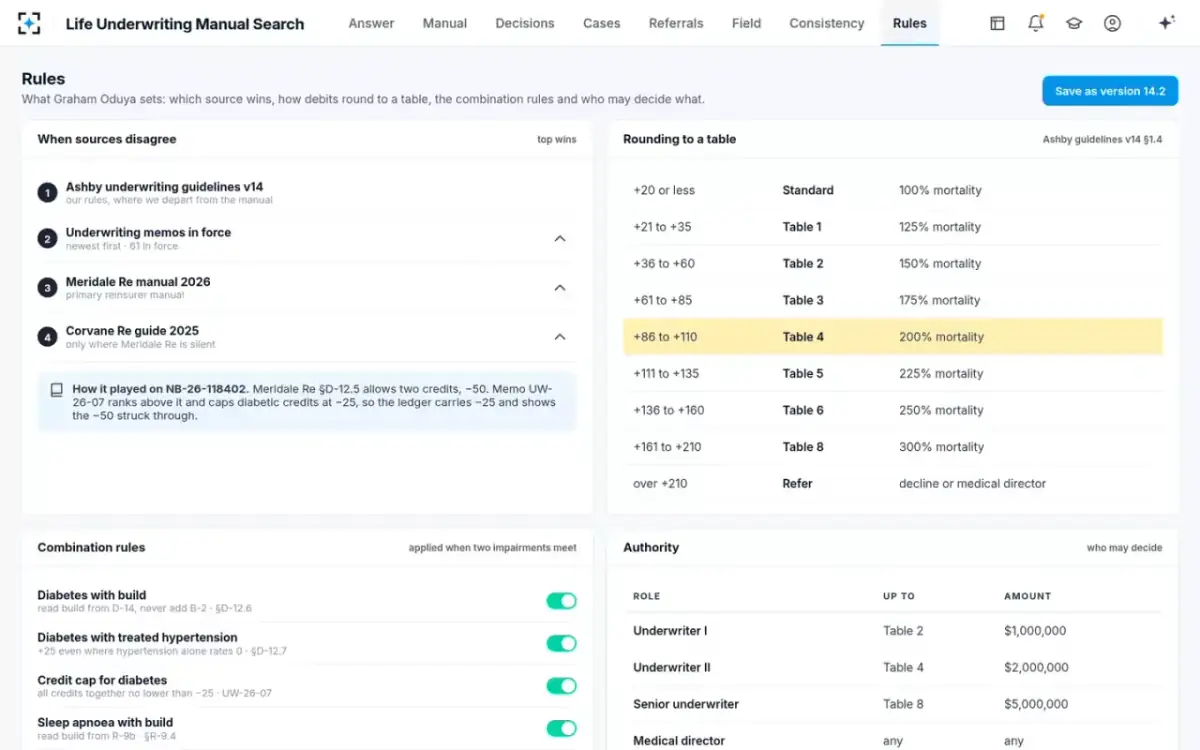Click the "over +210" range
Screen dimensions: 1200x750
point(660,484)
